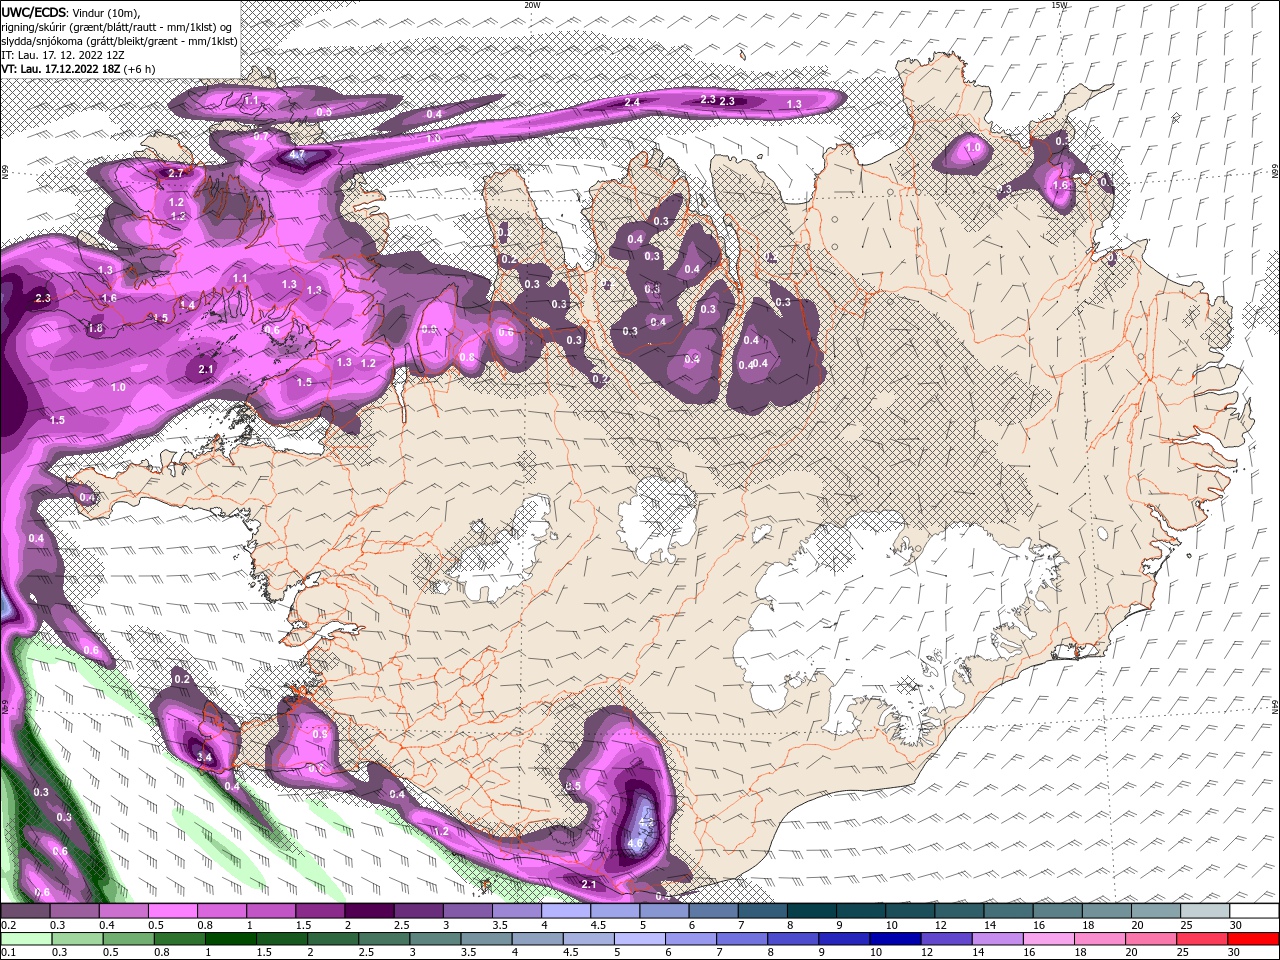Image resolution: width=1280 pixels, height=960 pixels.
Task: Click the '0.1' label in the rain legend
Action: 9,952
